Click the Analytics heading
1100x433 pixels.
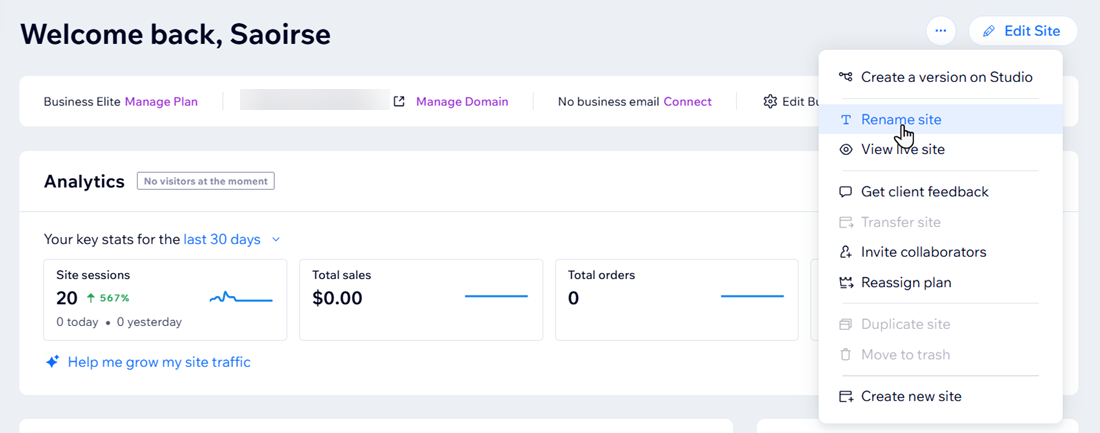point(84,182)
